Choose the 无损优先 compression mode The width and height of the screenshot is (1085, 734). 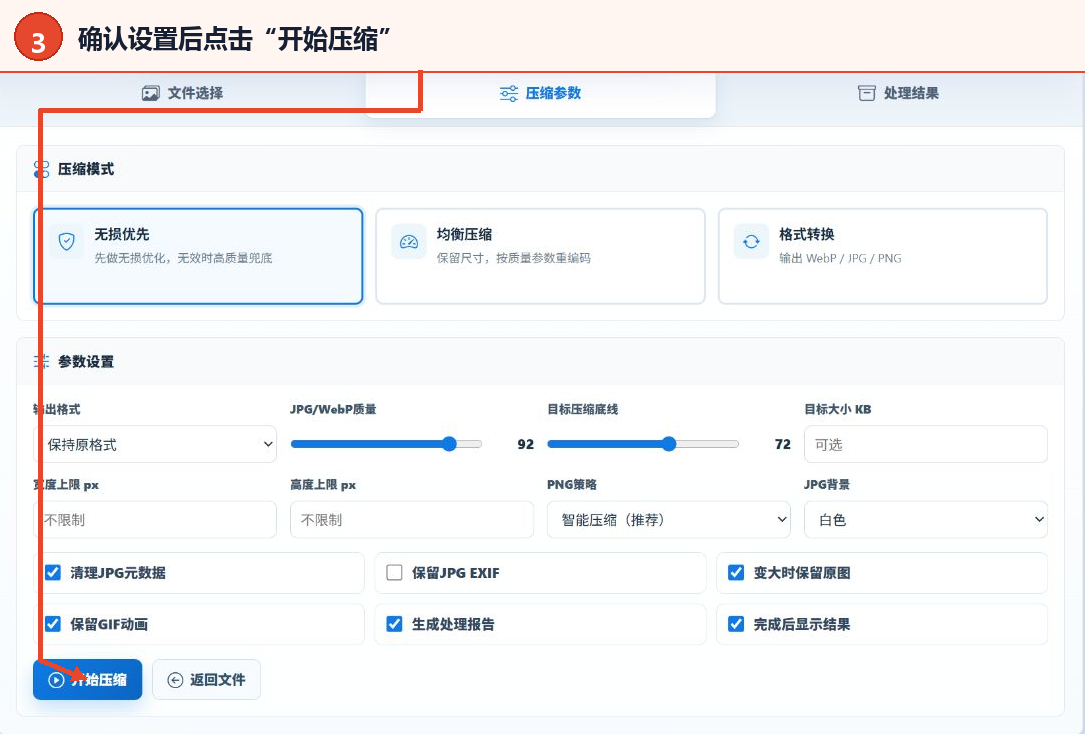pos(198,256)
